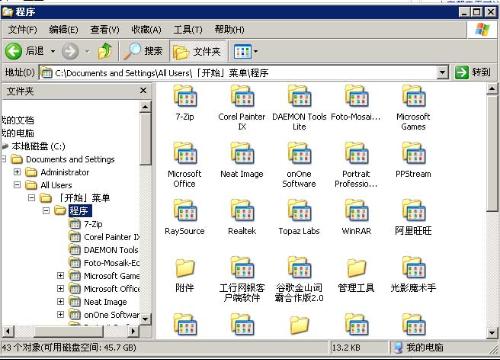Screen dimensions: 500x360
Task: Open the 管理工具 folder icon
Action: coord(357,268)
